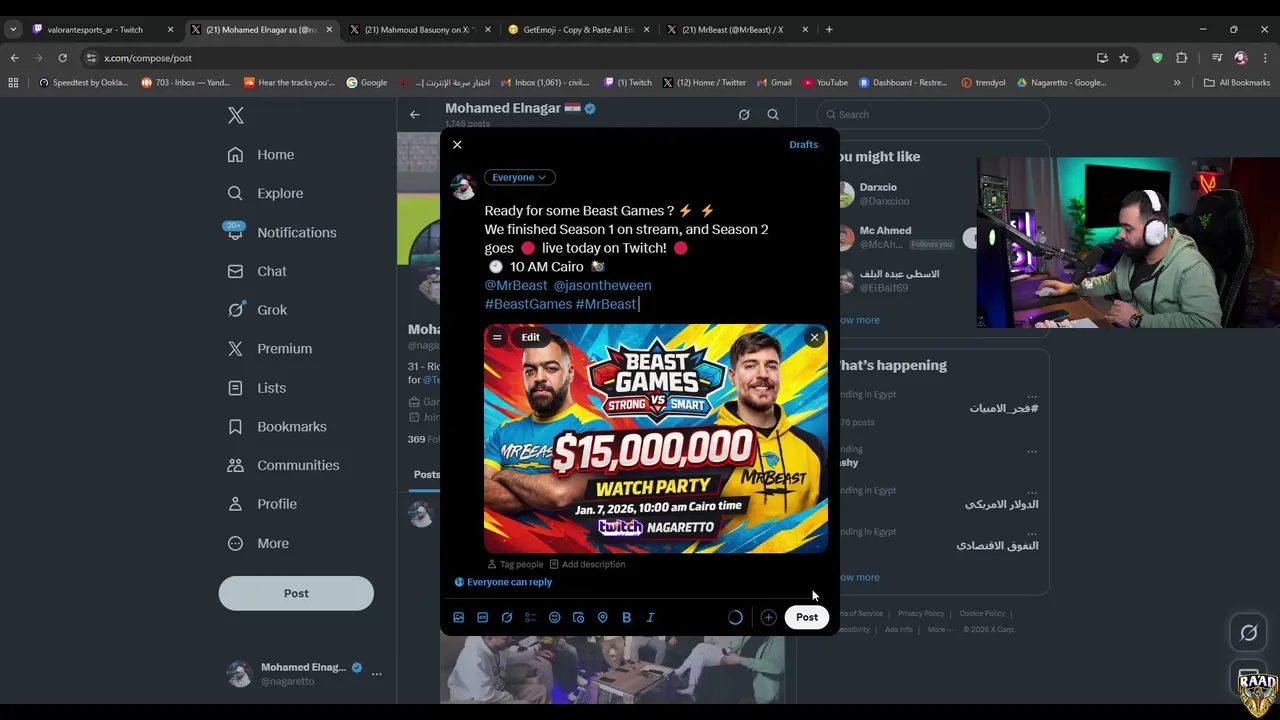This screenshot has width=1280, height=720.
Task: Click Edit on attached image
Action: pos(530,338)
